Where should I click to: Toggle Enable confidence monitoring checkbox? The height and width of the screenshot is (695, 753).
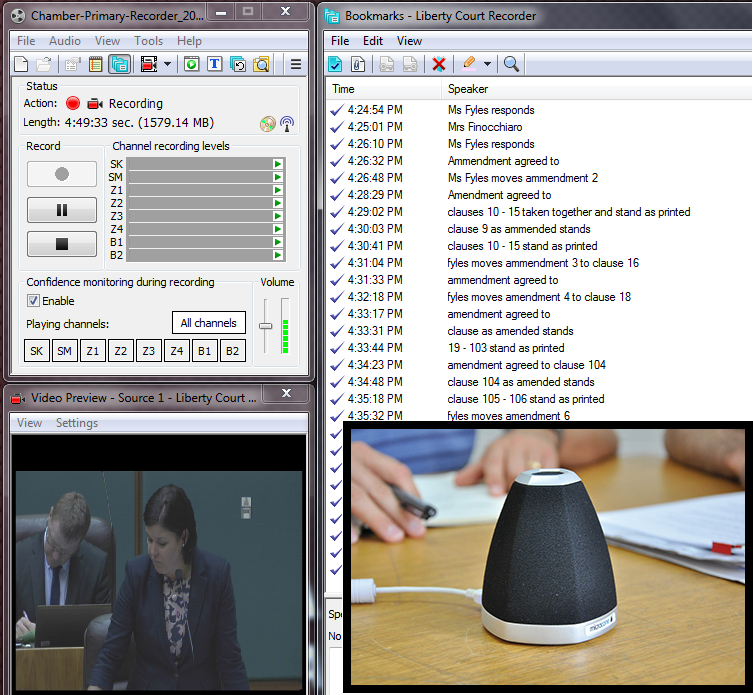click(33, 301)
